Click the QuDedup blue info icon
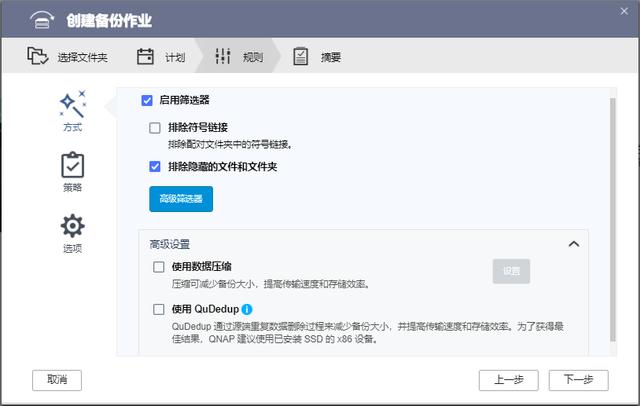 (247, 309)
